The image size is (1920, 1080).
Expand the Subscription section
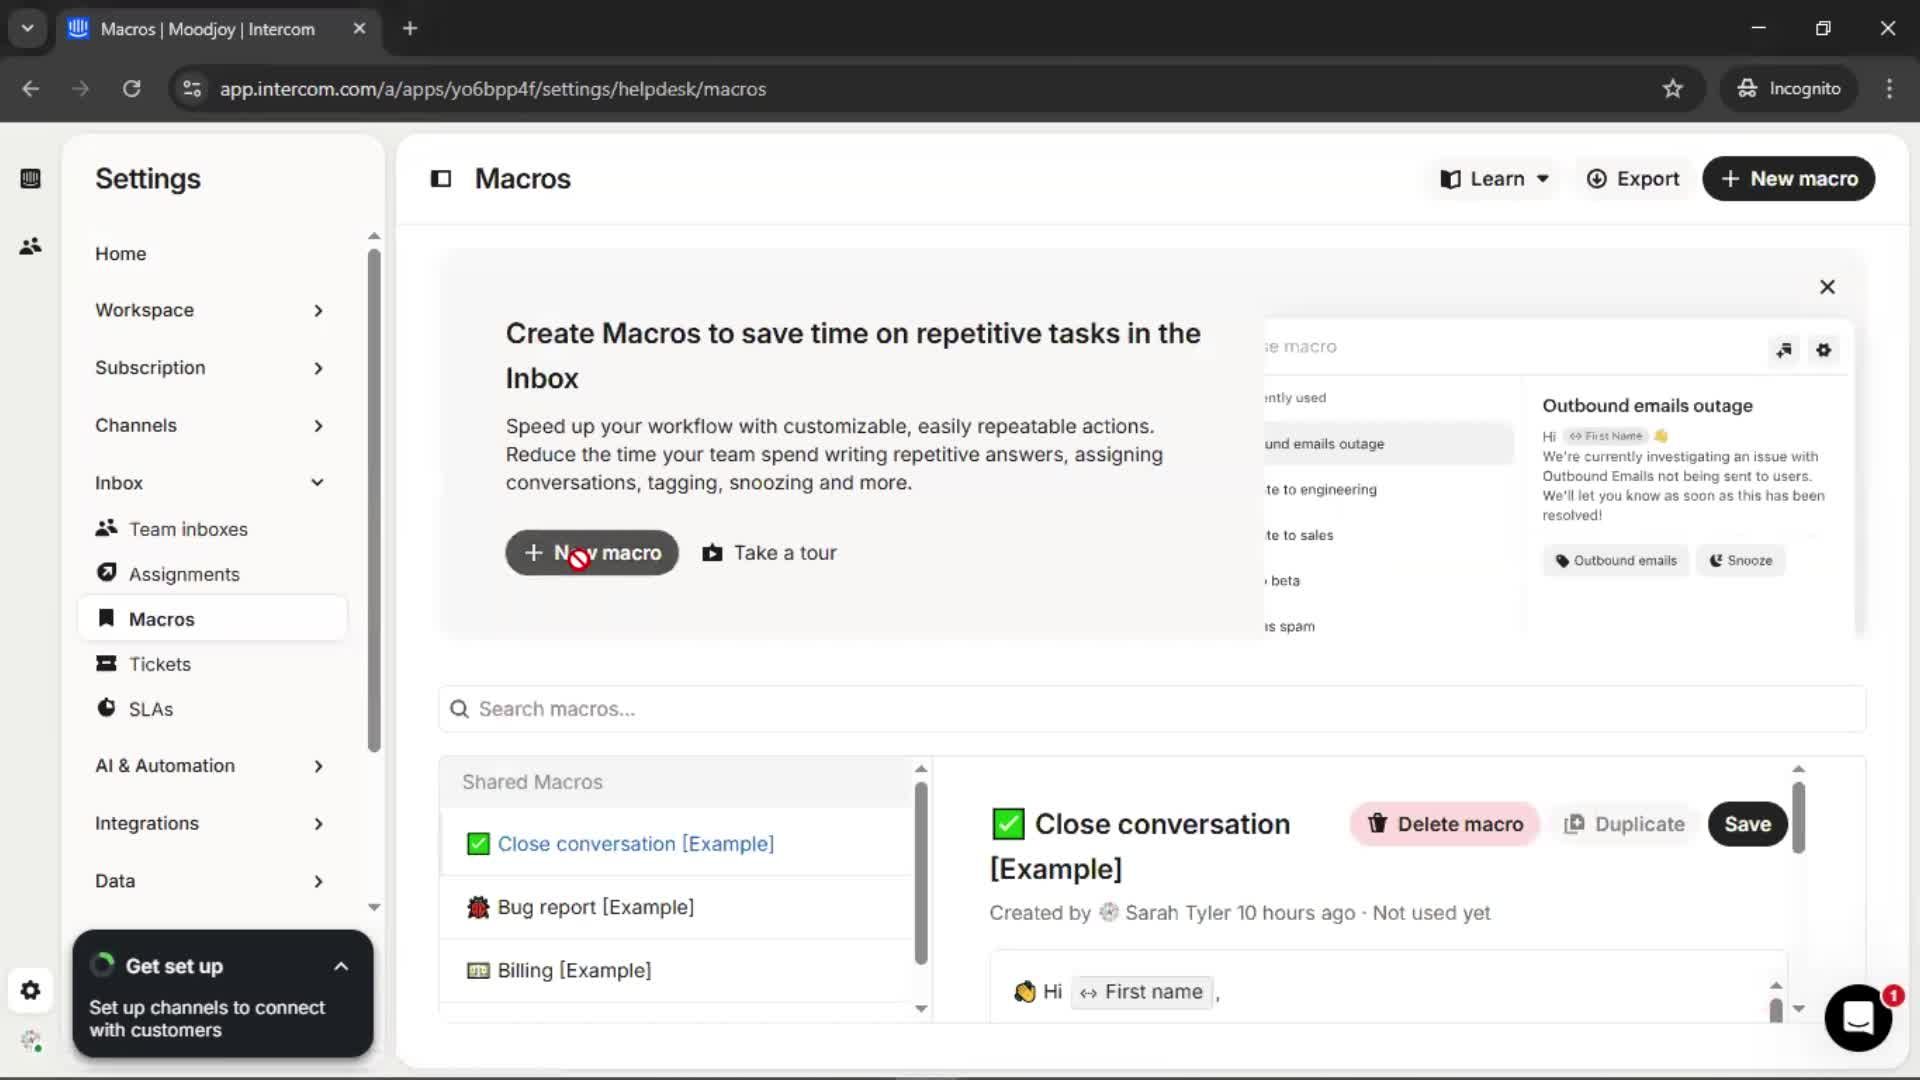click(x=212, y=368)
